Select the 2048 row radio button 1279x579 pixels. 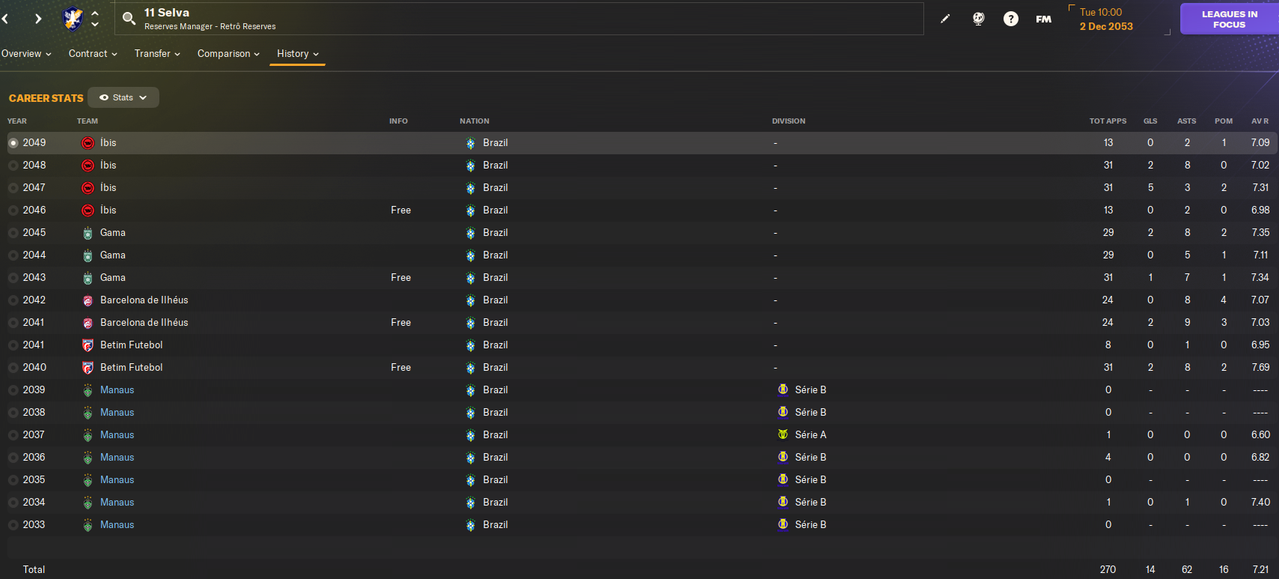pos(13,165)
